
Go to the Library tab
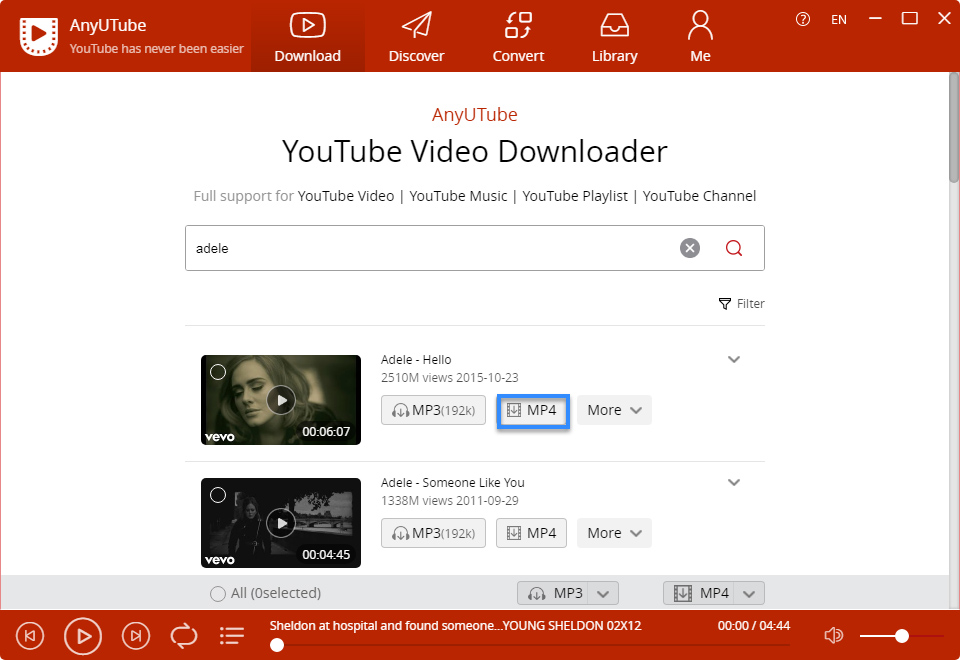coord(614,37)
